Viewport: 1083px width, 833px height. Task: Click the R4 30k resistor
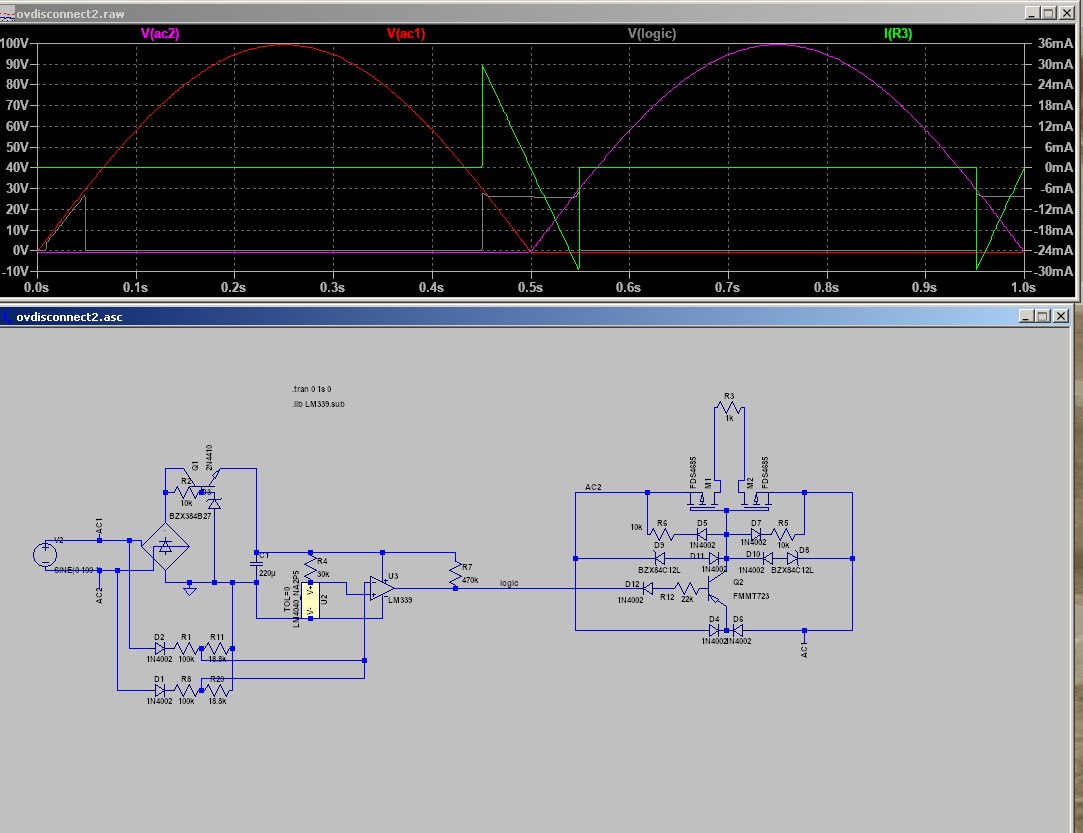pyautogui.click(x=311, y=568)
